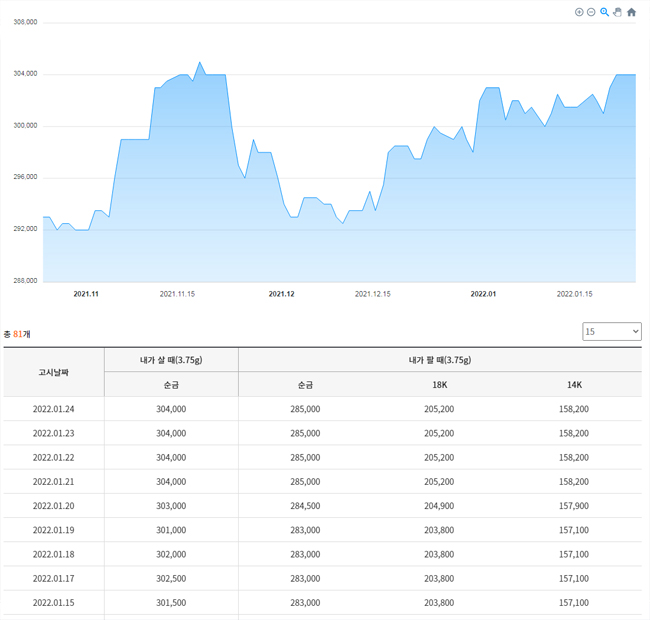Click the 284,500 sell price cell
The image size is (650, 620).
[305, 506]
